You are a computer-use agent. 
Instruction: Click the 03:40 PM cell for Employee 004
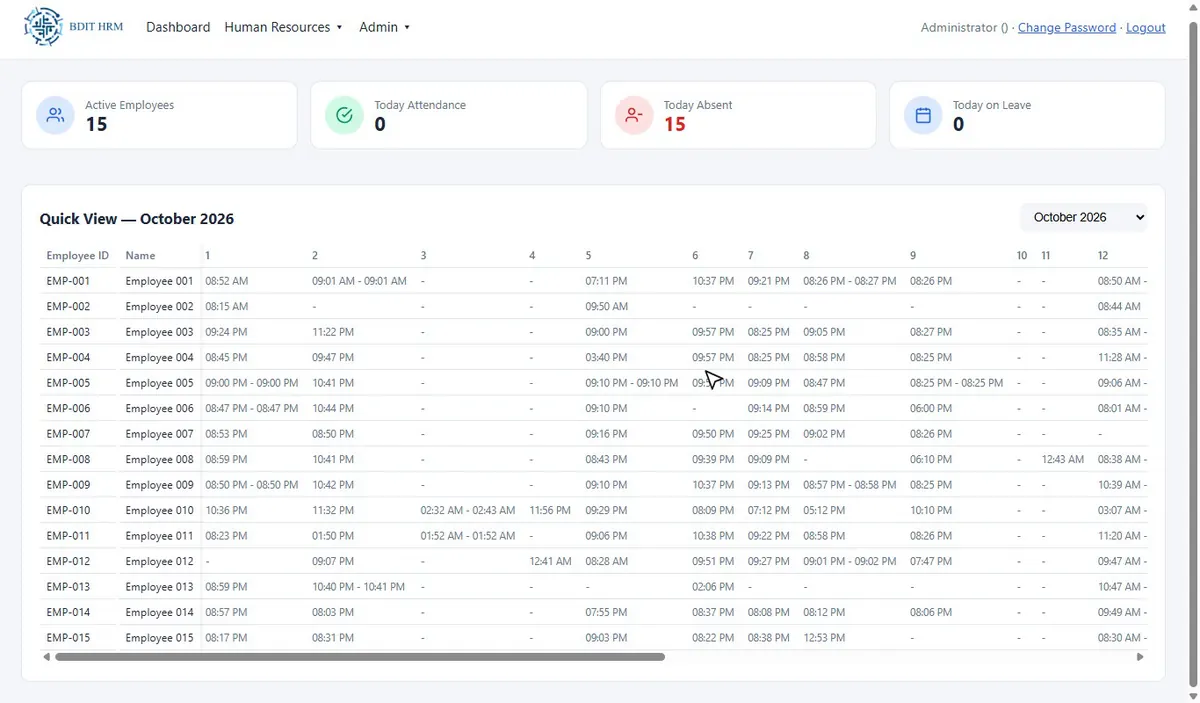click(x=607, y=358)
